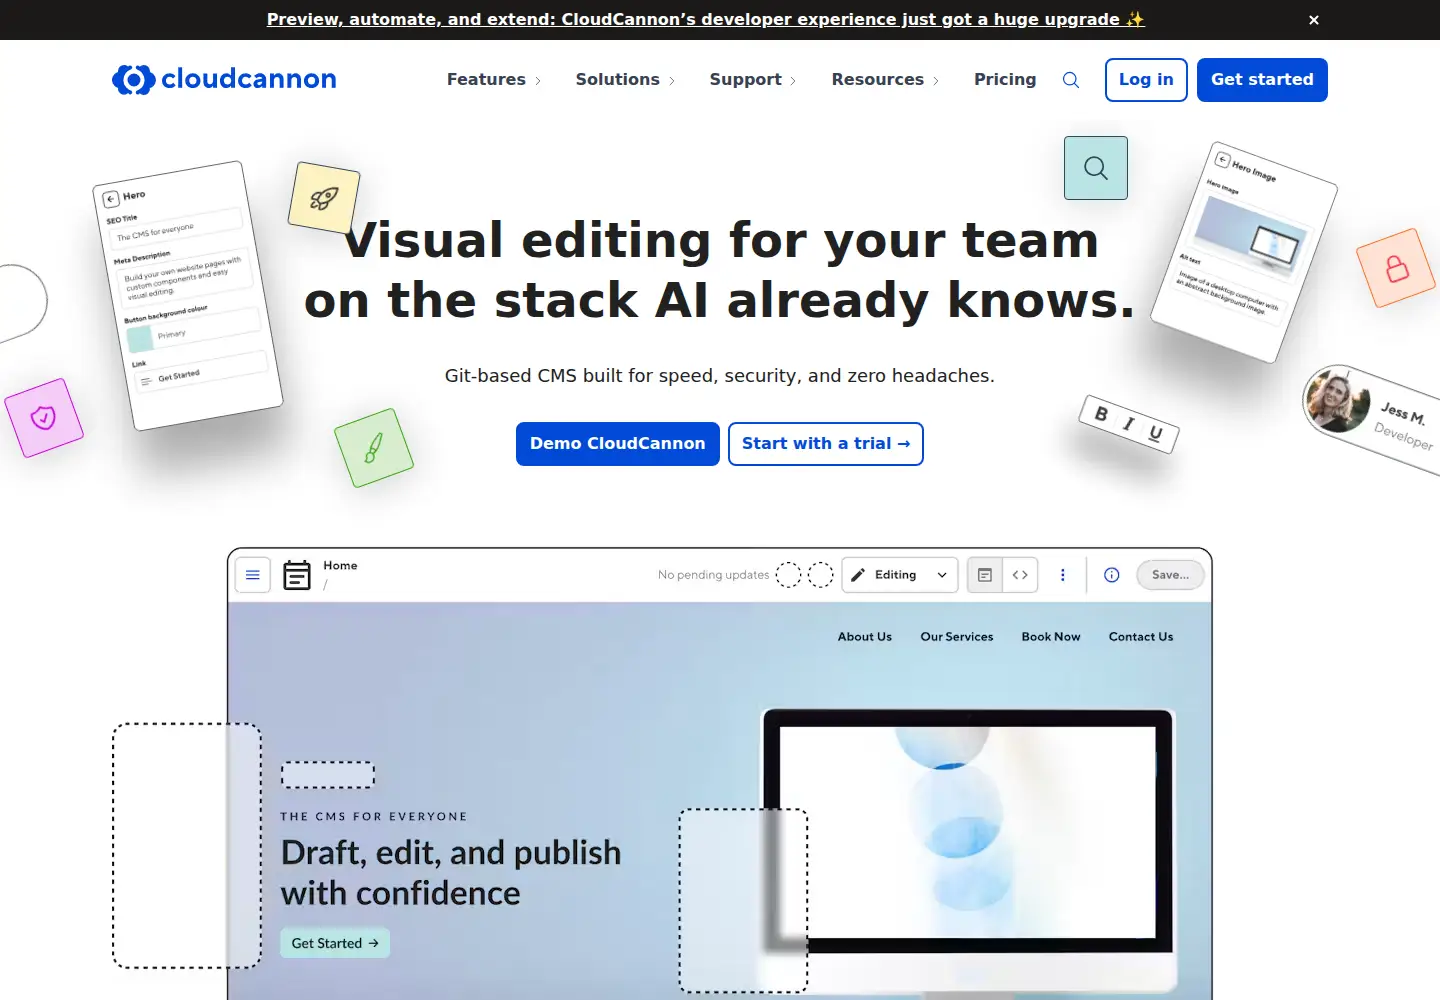Click Contact Us in the preview nav
1440x1000 pixels.
click(x=1141, y=637)
